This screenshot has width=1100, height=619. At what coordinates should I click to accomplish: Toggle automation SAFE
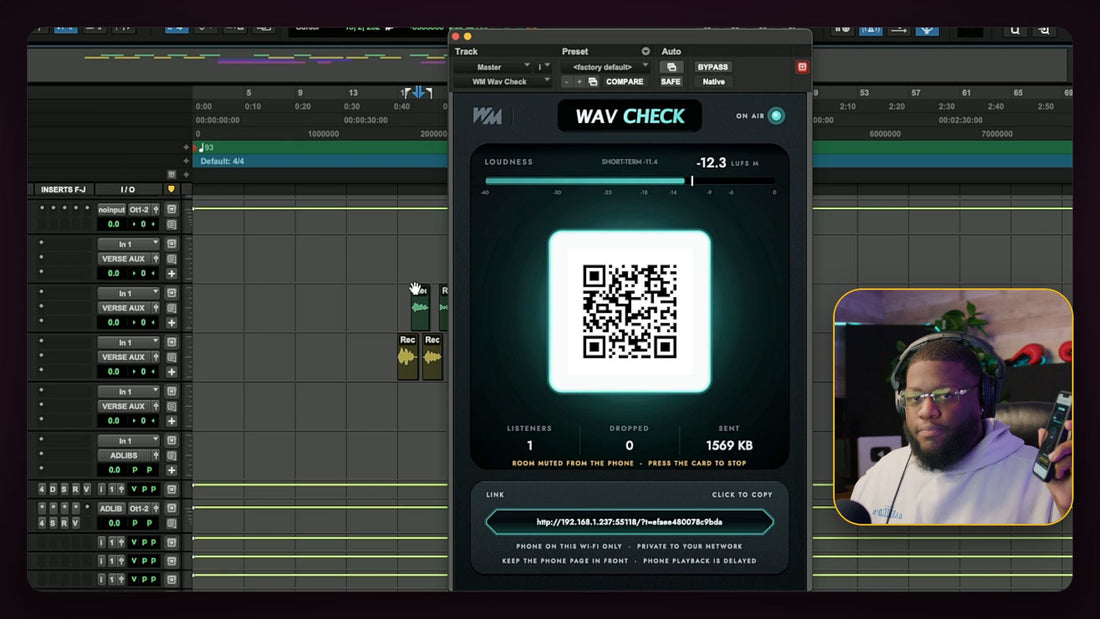(x=671, y=82)
